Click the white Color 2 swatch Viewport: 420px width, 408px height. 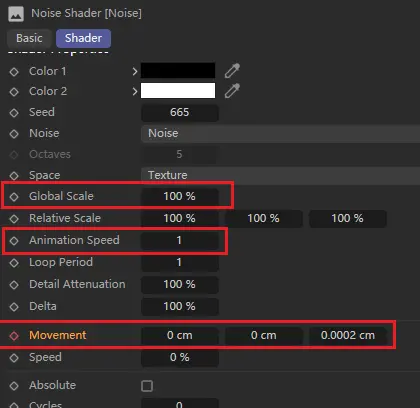[x=178, y=91]
